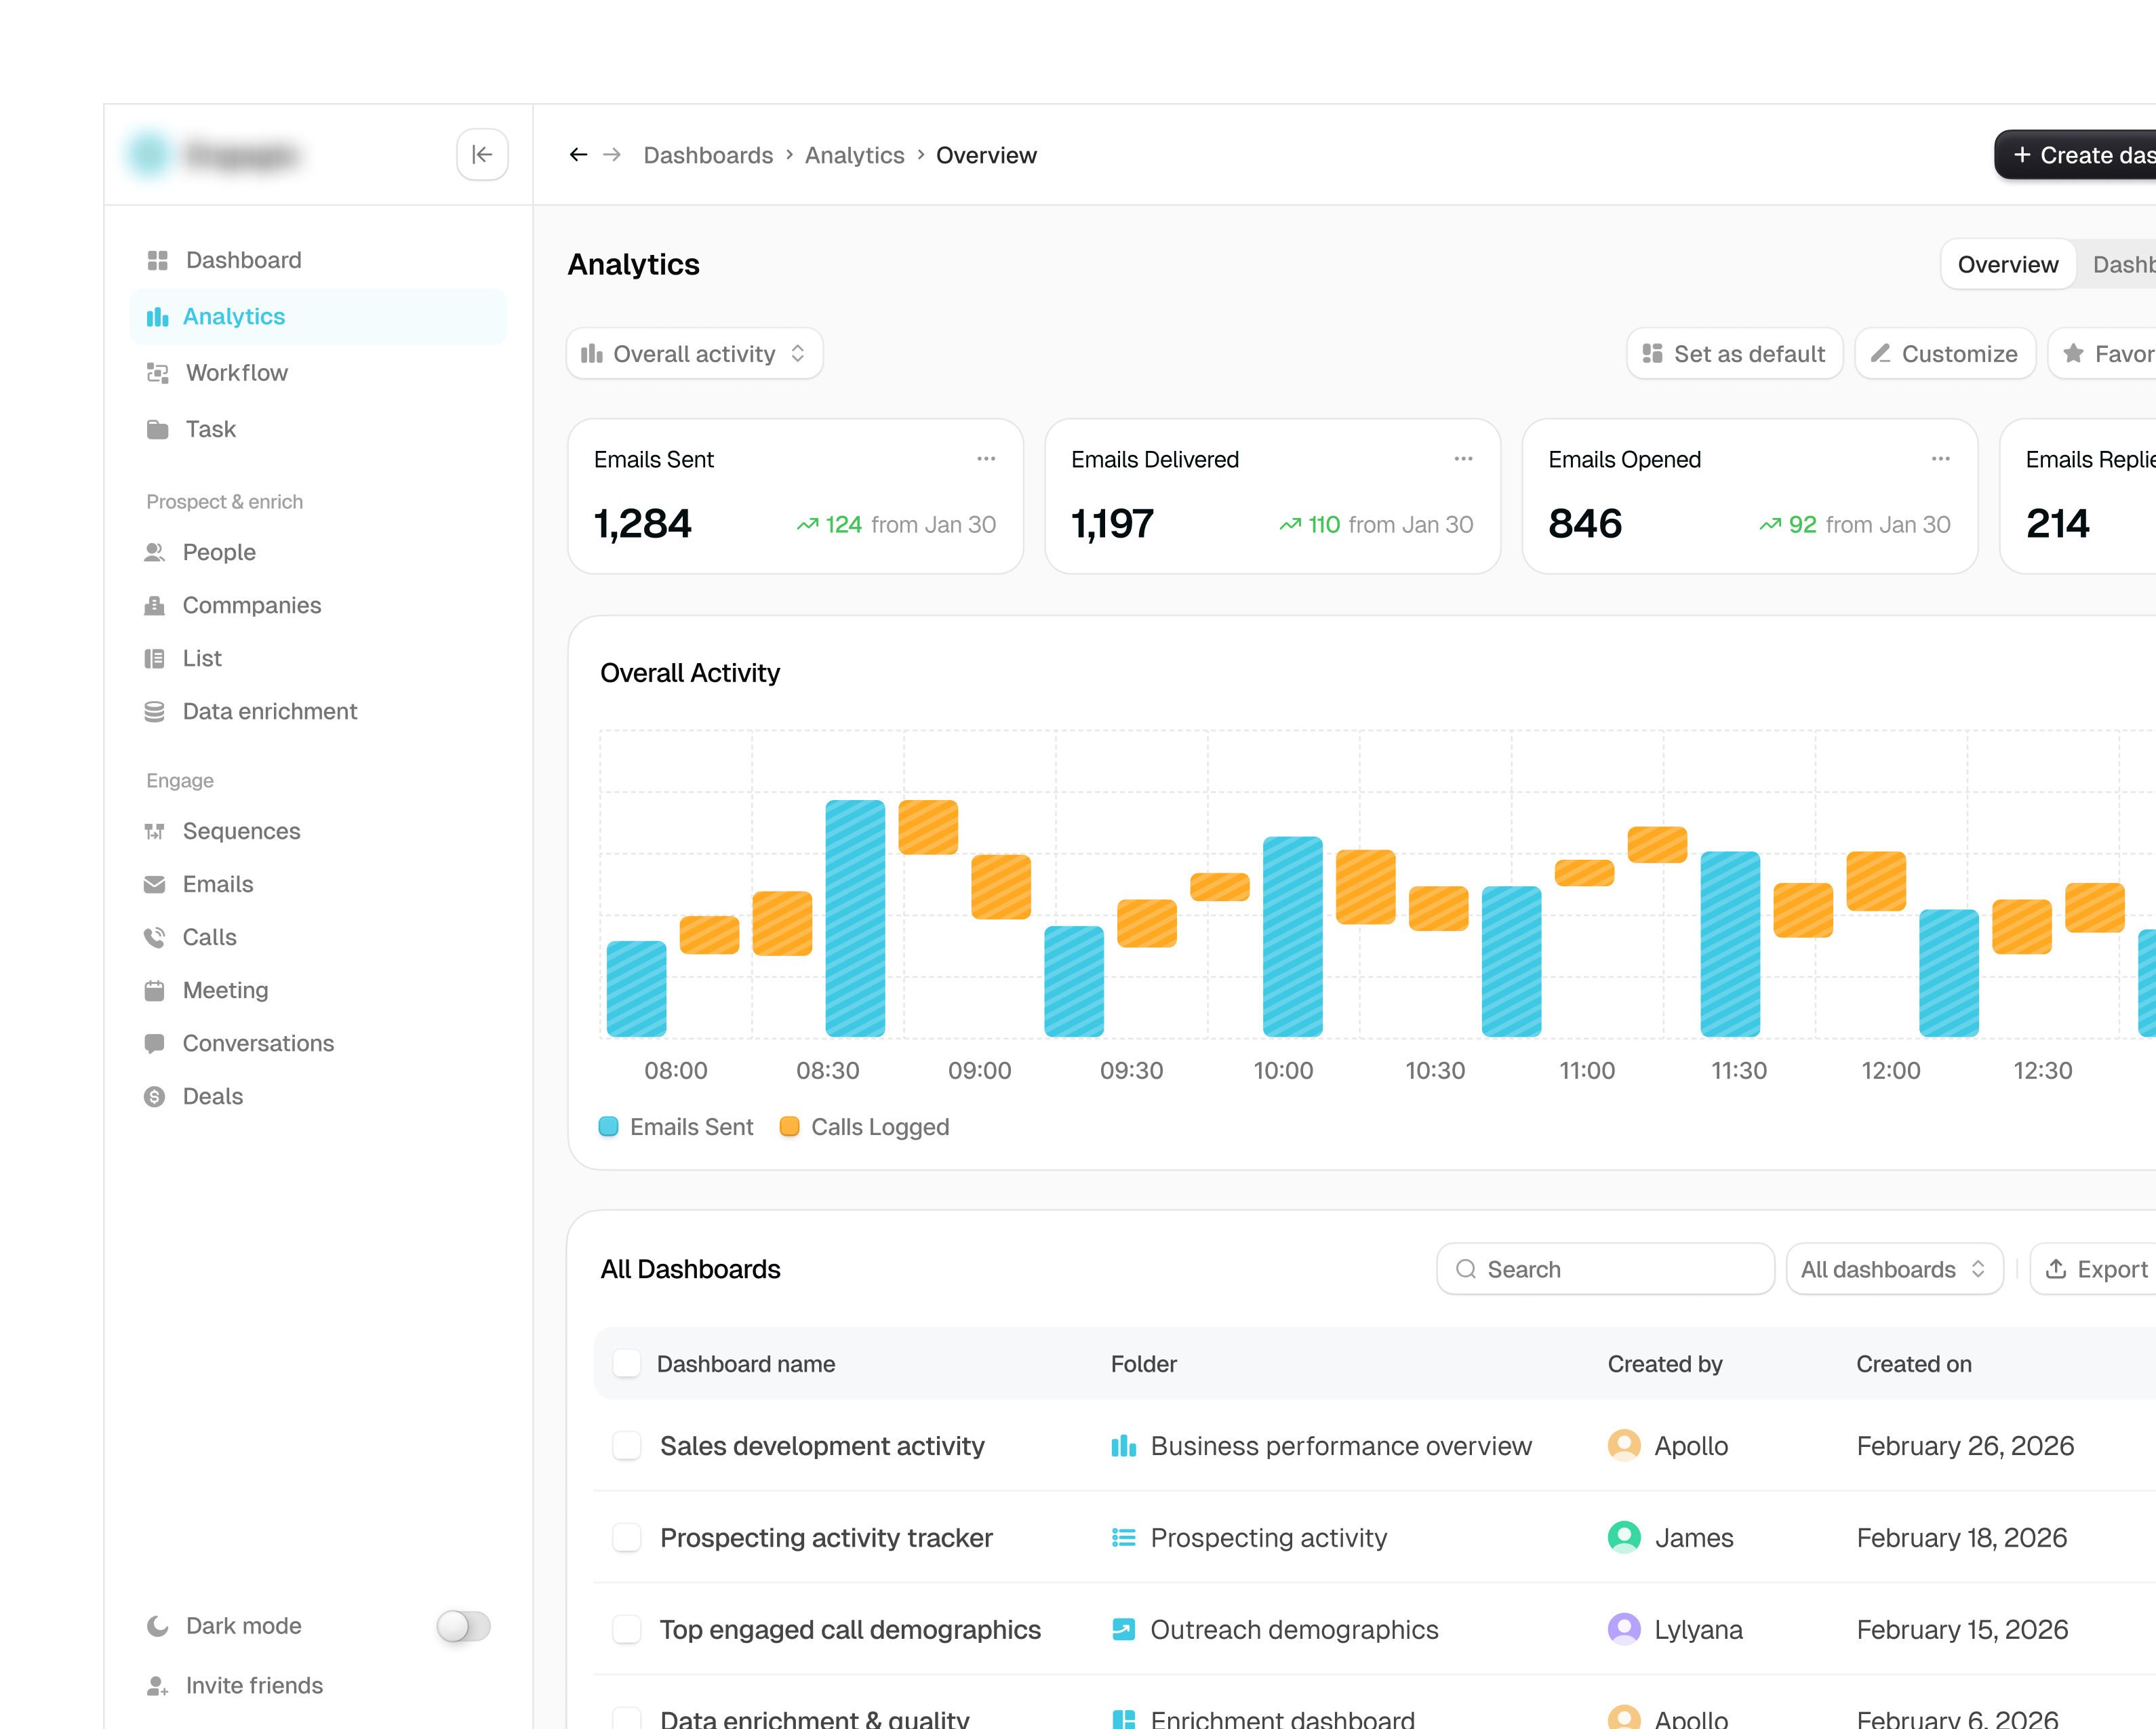Collapse the sidebar with the collapse icon
Screen dimensions: 2156x1729
pyautogui.click(x=482, y=155)
